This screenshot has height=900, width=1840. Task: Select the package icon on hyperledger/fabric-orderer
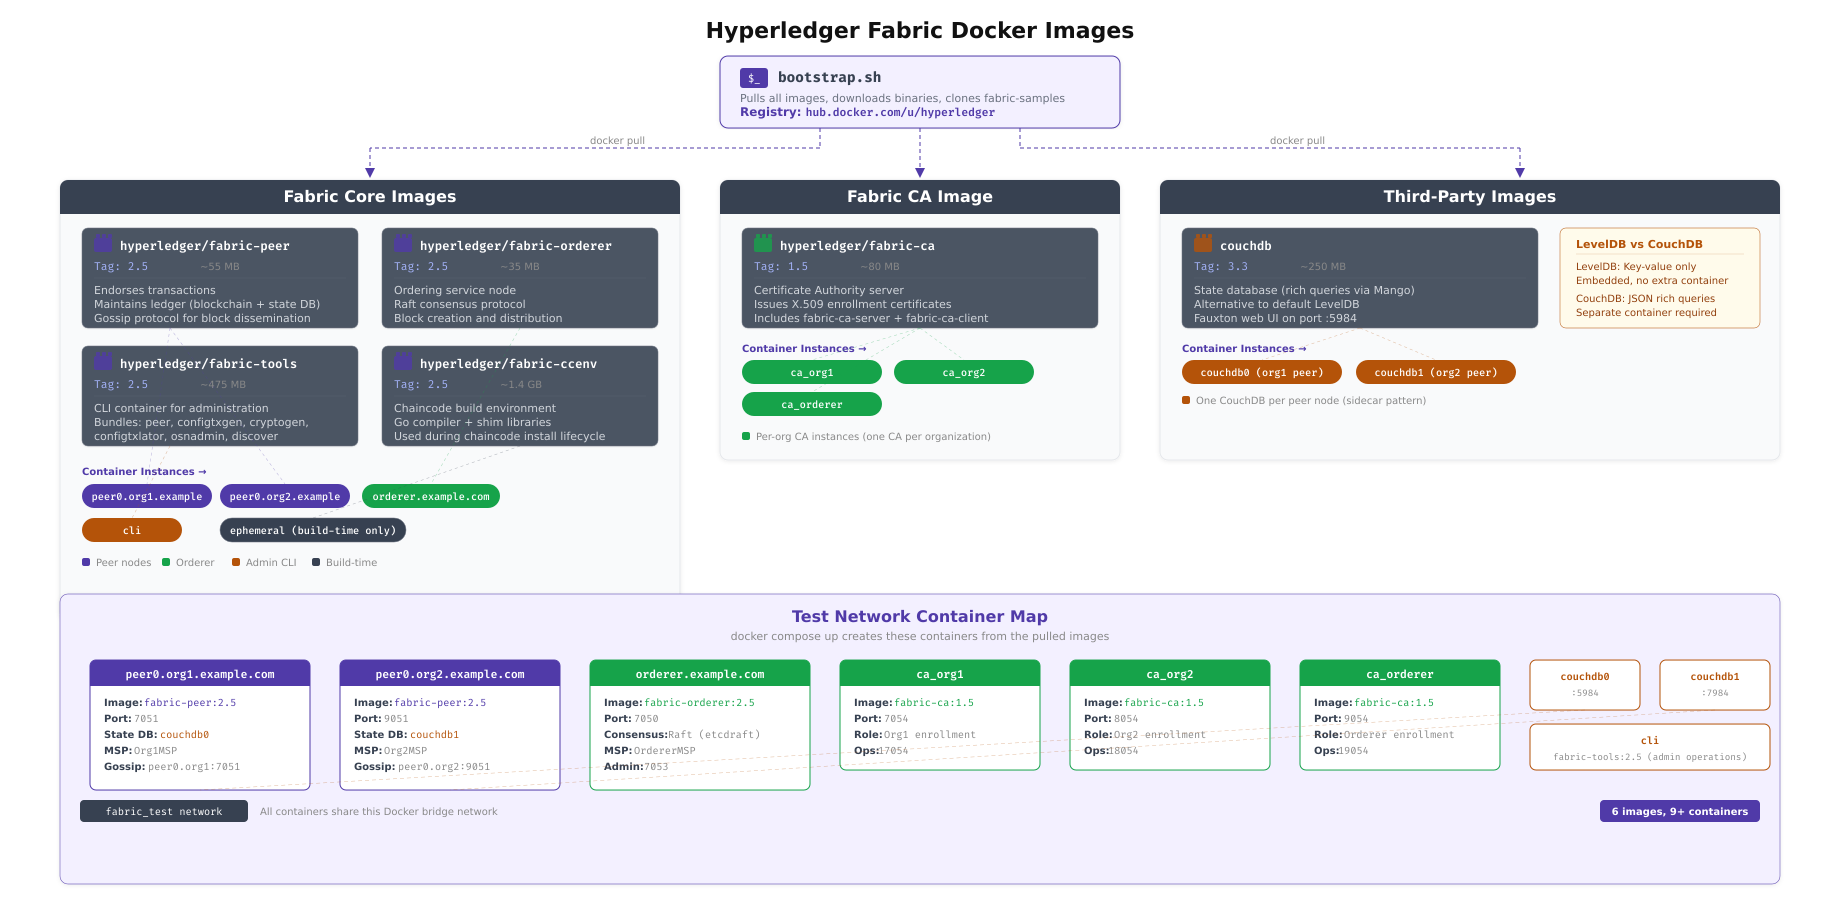click(x=404, y=241)
